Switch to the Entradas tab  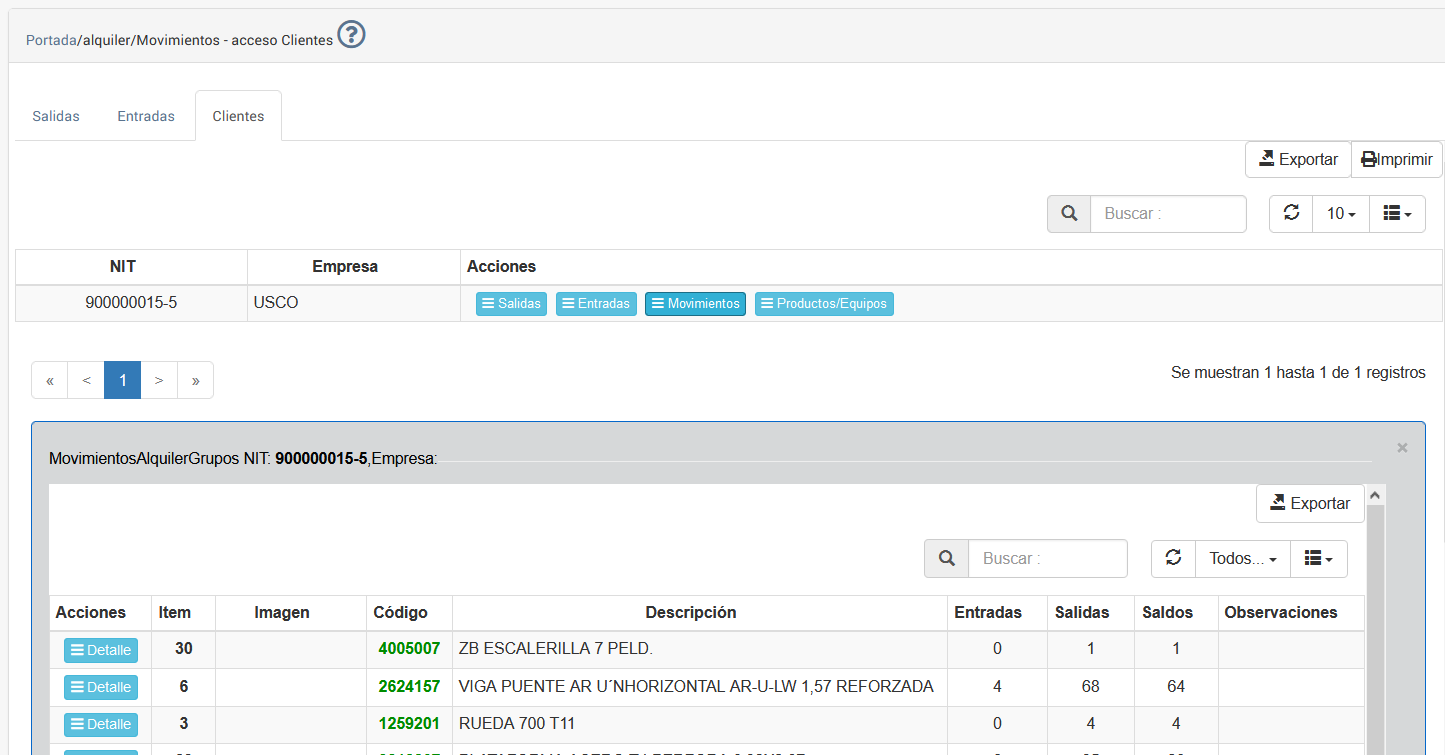coord(146,116)
